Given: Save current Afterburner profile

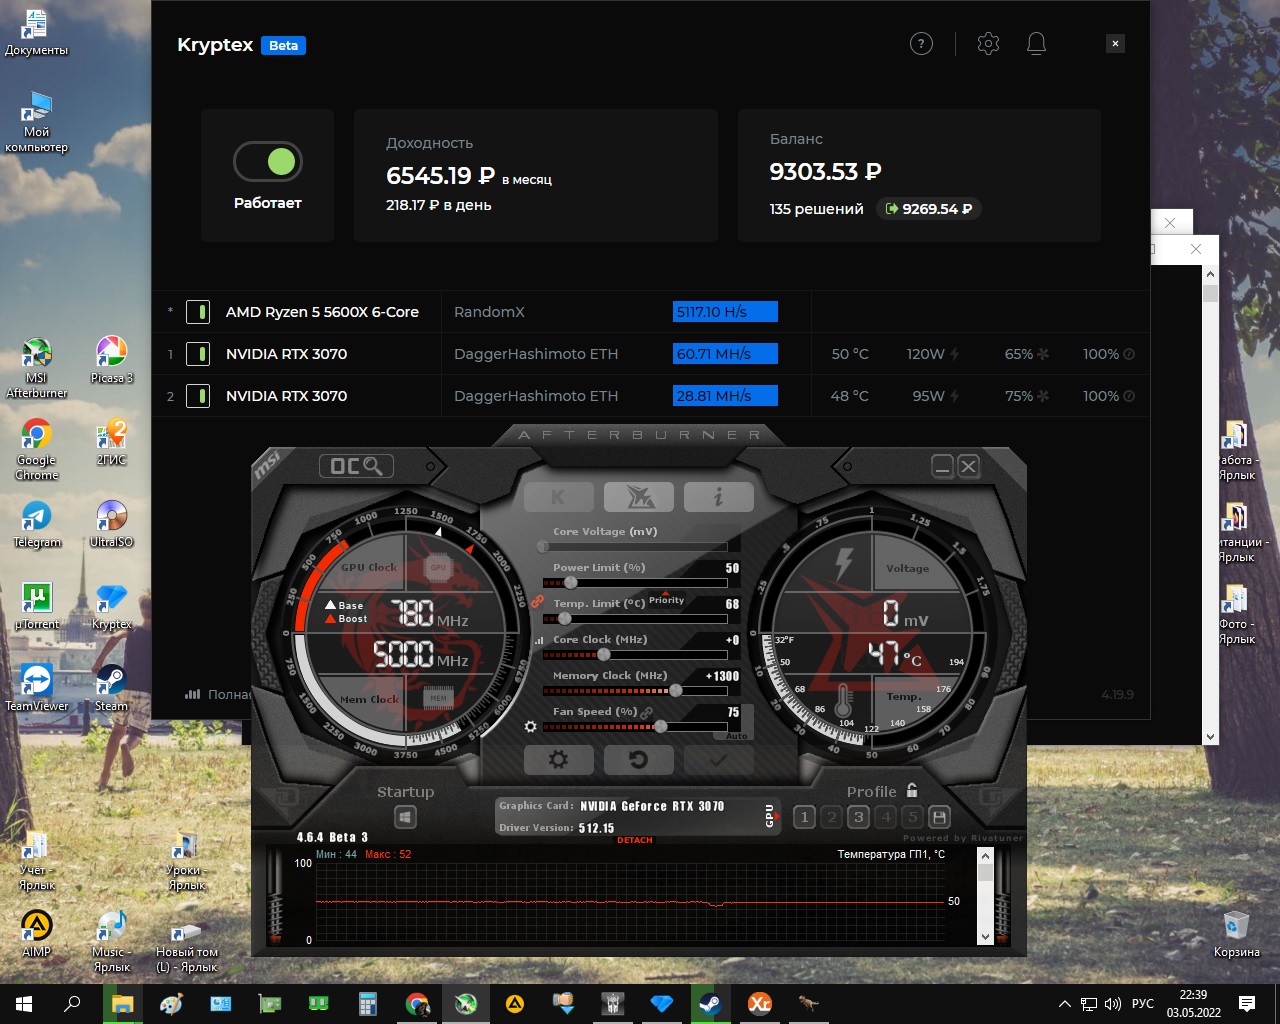Looking at the screenshot, I should (x=939, y=817).
